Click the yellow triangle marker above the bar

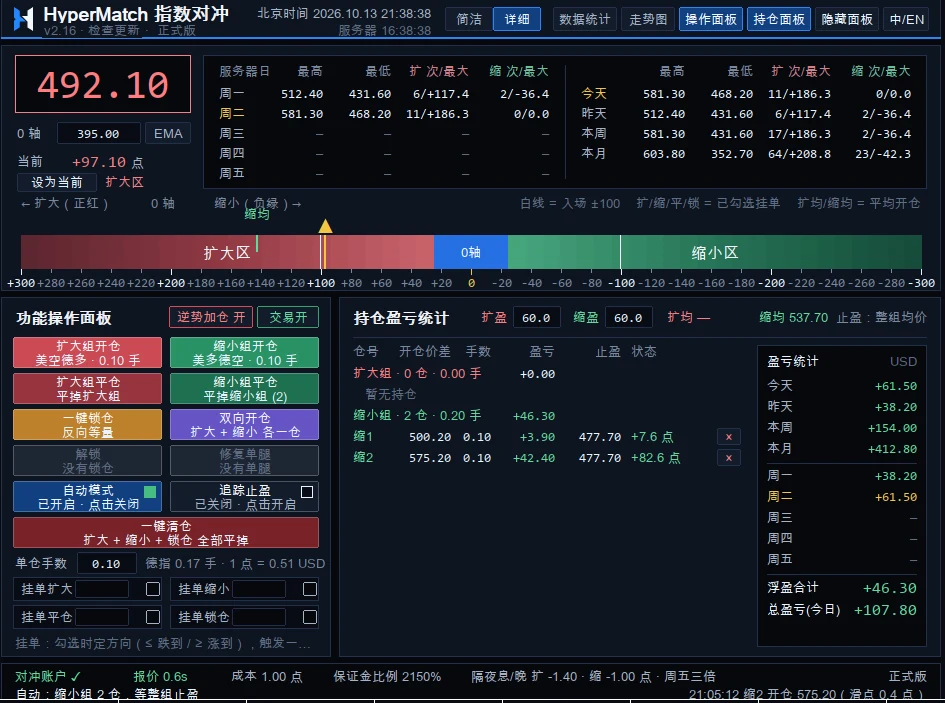point(325,226)
